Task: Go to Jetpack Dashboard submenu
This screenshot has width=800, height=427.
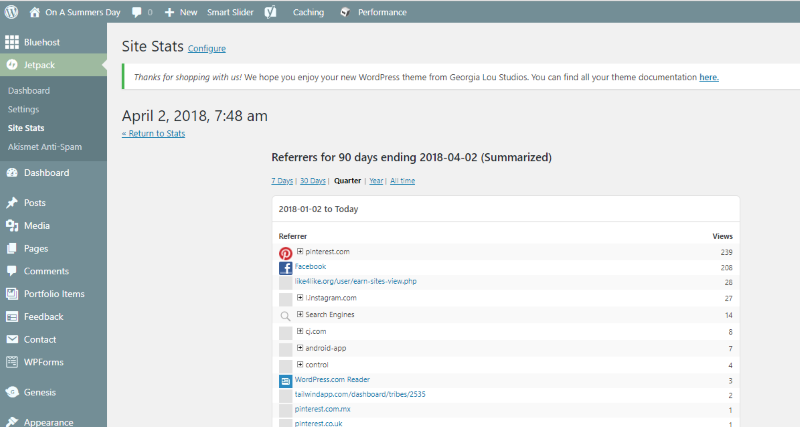Action: (x=29, y=91)
